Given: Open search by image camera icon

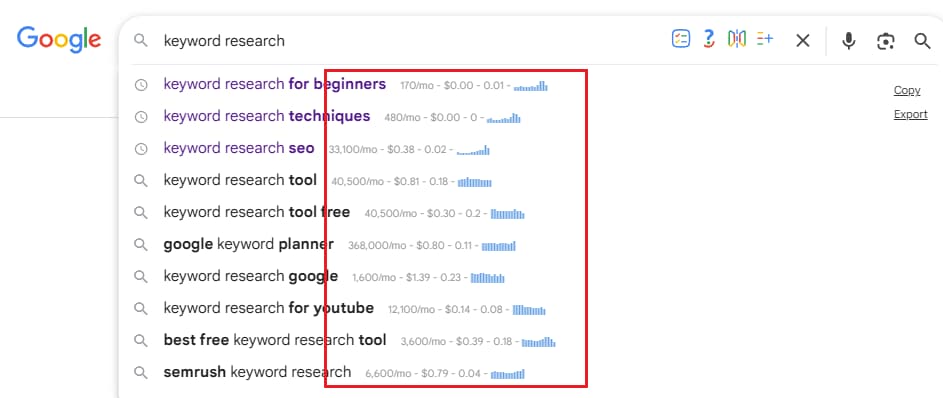Looking at the screenshot, I should click(x=885, y=41).
